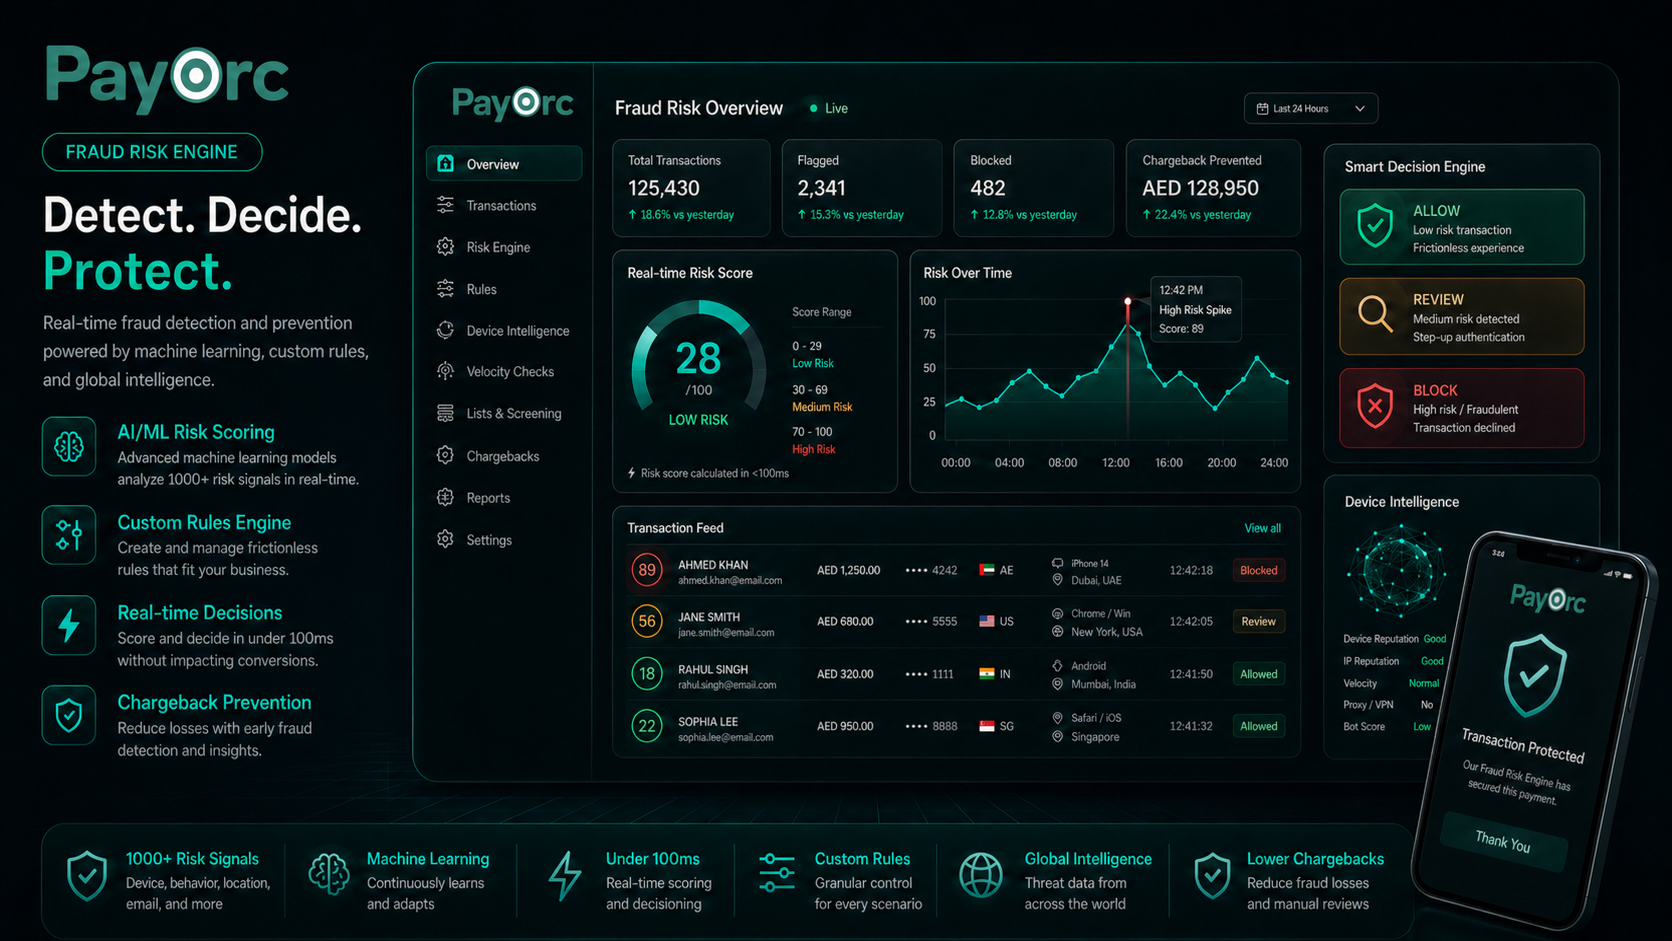This screenshot has width=1672, height=941.
Task: Click the FRAUD RISK ENGINE pill button
Action: [x=152, y=152]
